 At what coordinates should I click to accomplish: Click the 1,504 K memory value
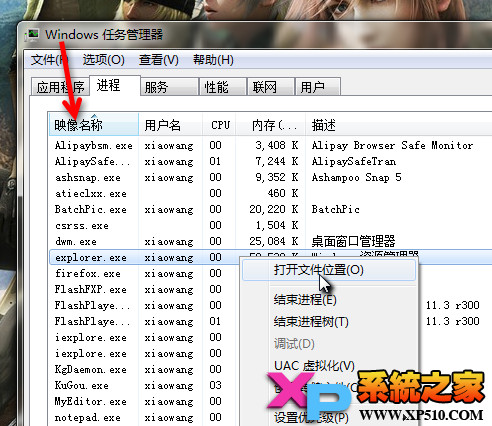pos(277,225)
